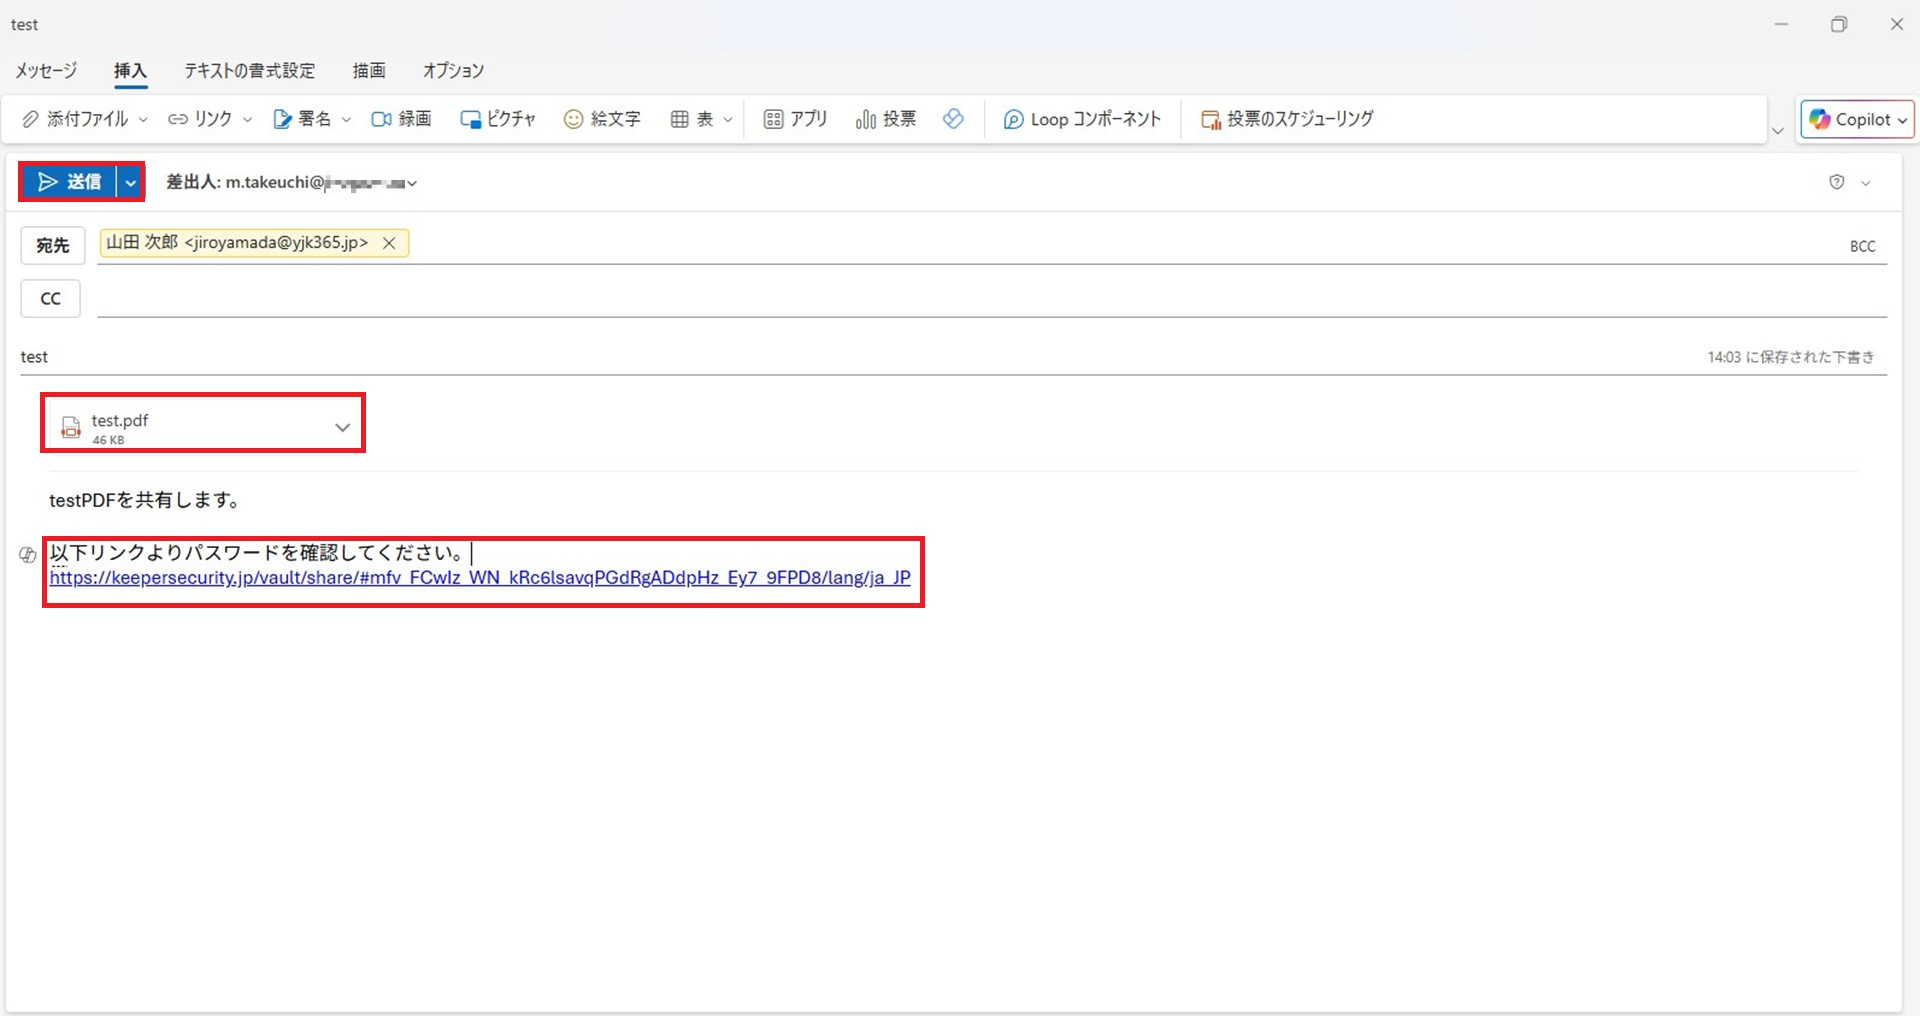Expand the send options dropdown arrow

[130, 182]
